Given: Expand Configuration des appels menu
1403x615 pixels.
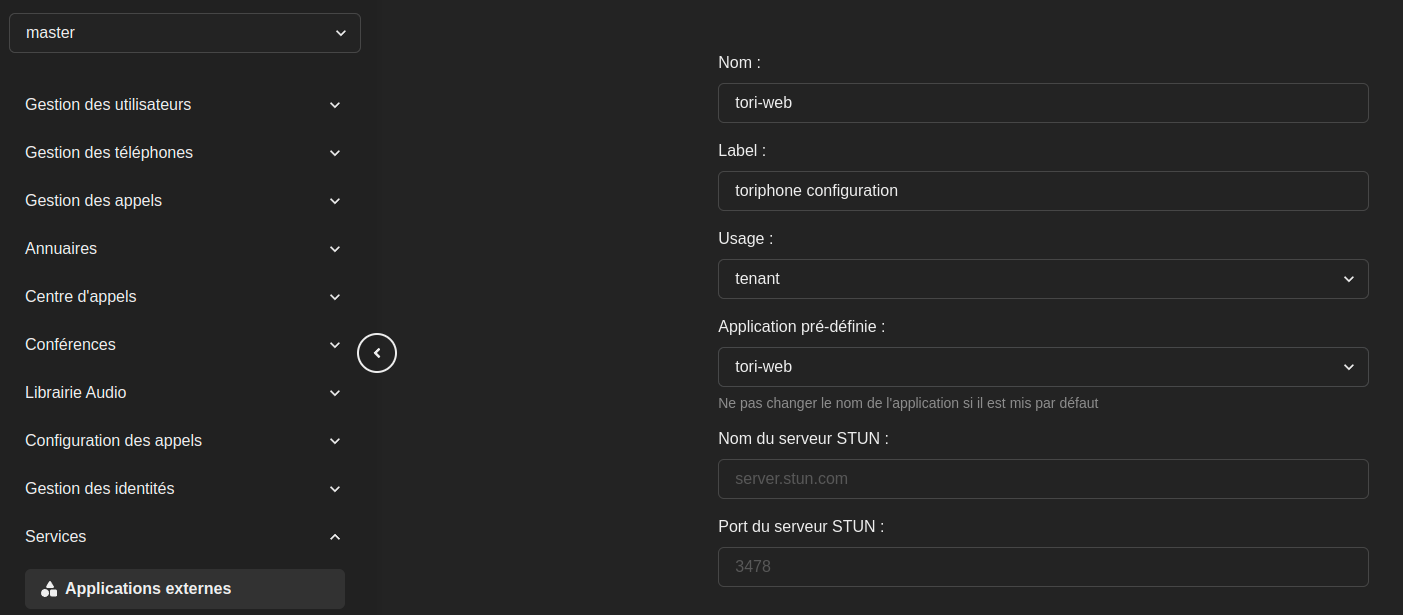Looking at the screenshot, I should pyautogui.click(x=184, y=441).
